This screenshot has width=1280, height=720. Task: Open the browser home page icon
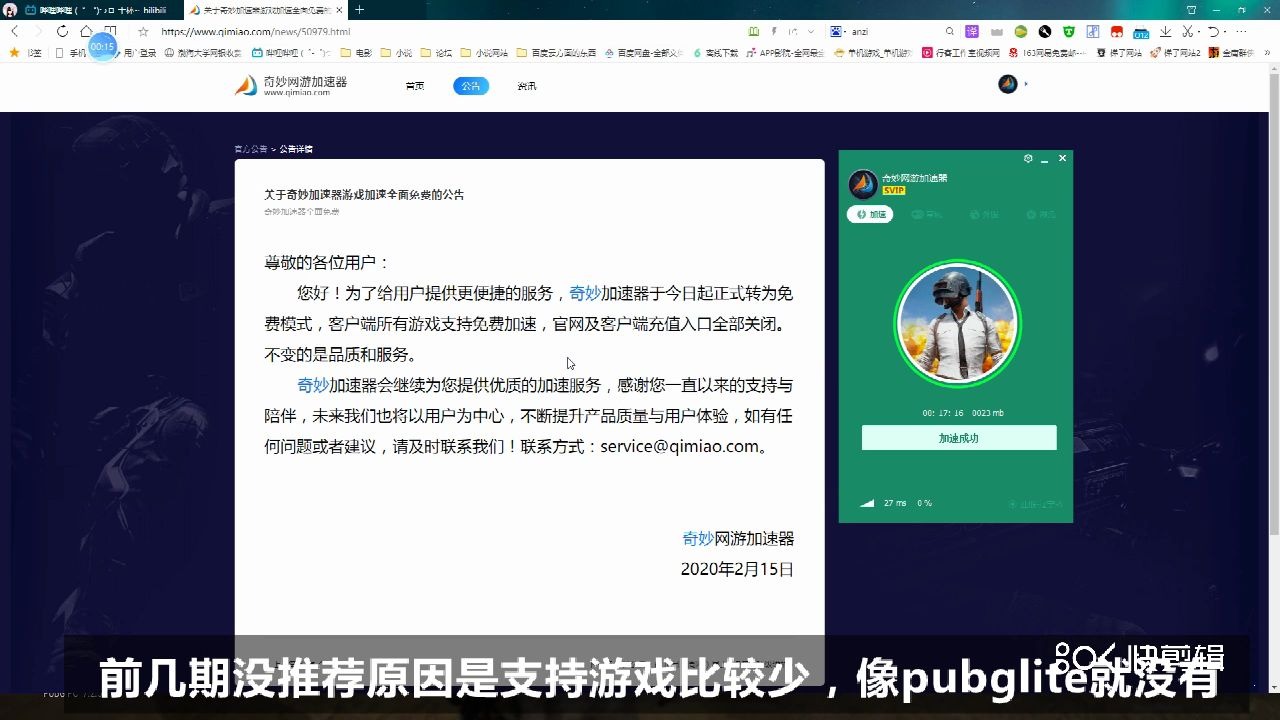pos(86,32)
